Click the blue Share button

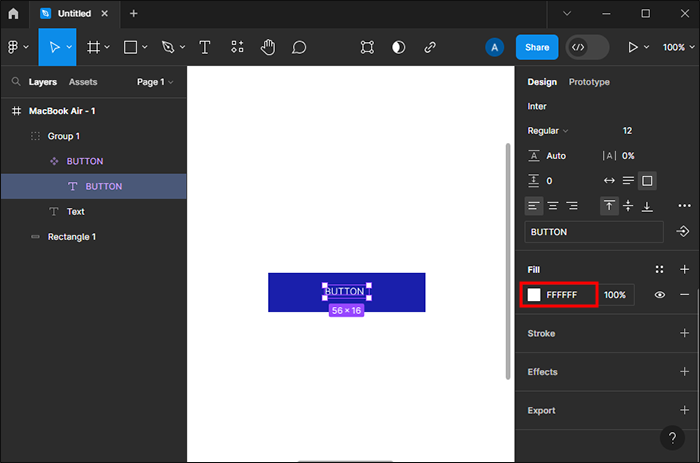tap(537, 47)
